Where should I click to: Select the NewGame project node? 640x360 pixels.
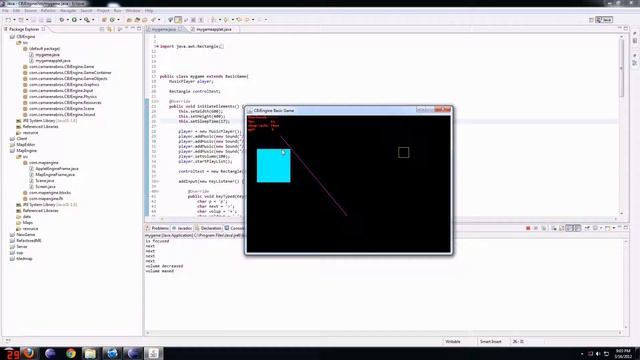[x=26, y=235]
